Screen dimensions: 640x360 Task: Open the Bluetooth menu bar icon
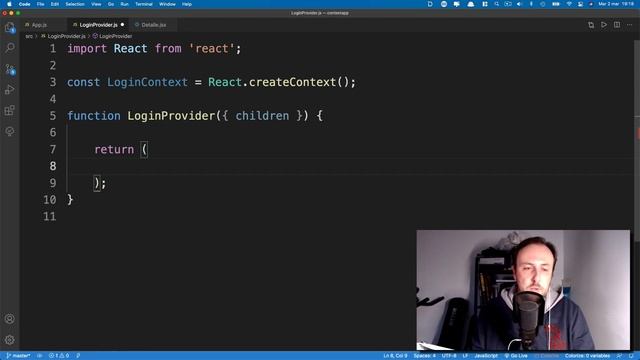pos(531,4)
